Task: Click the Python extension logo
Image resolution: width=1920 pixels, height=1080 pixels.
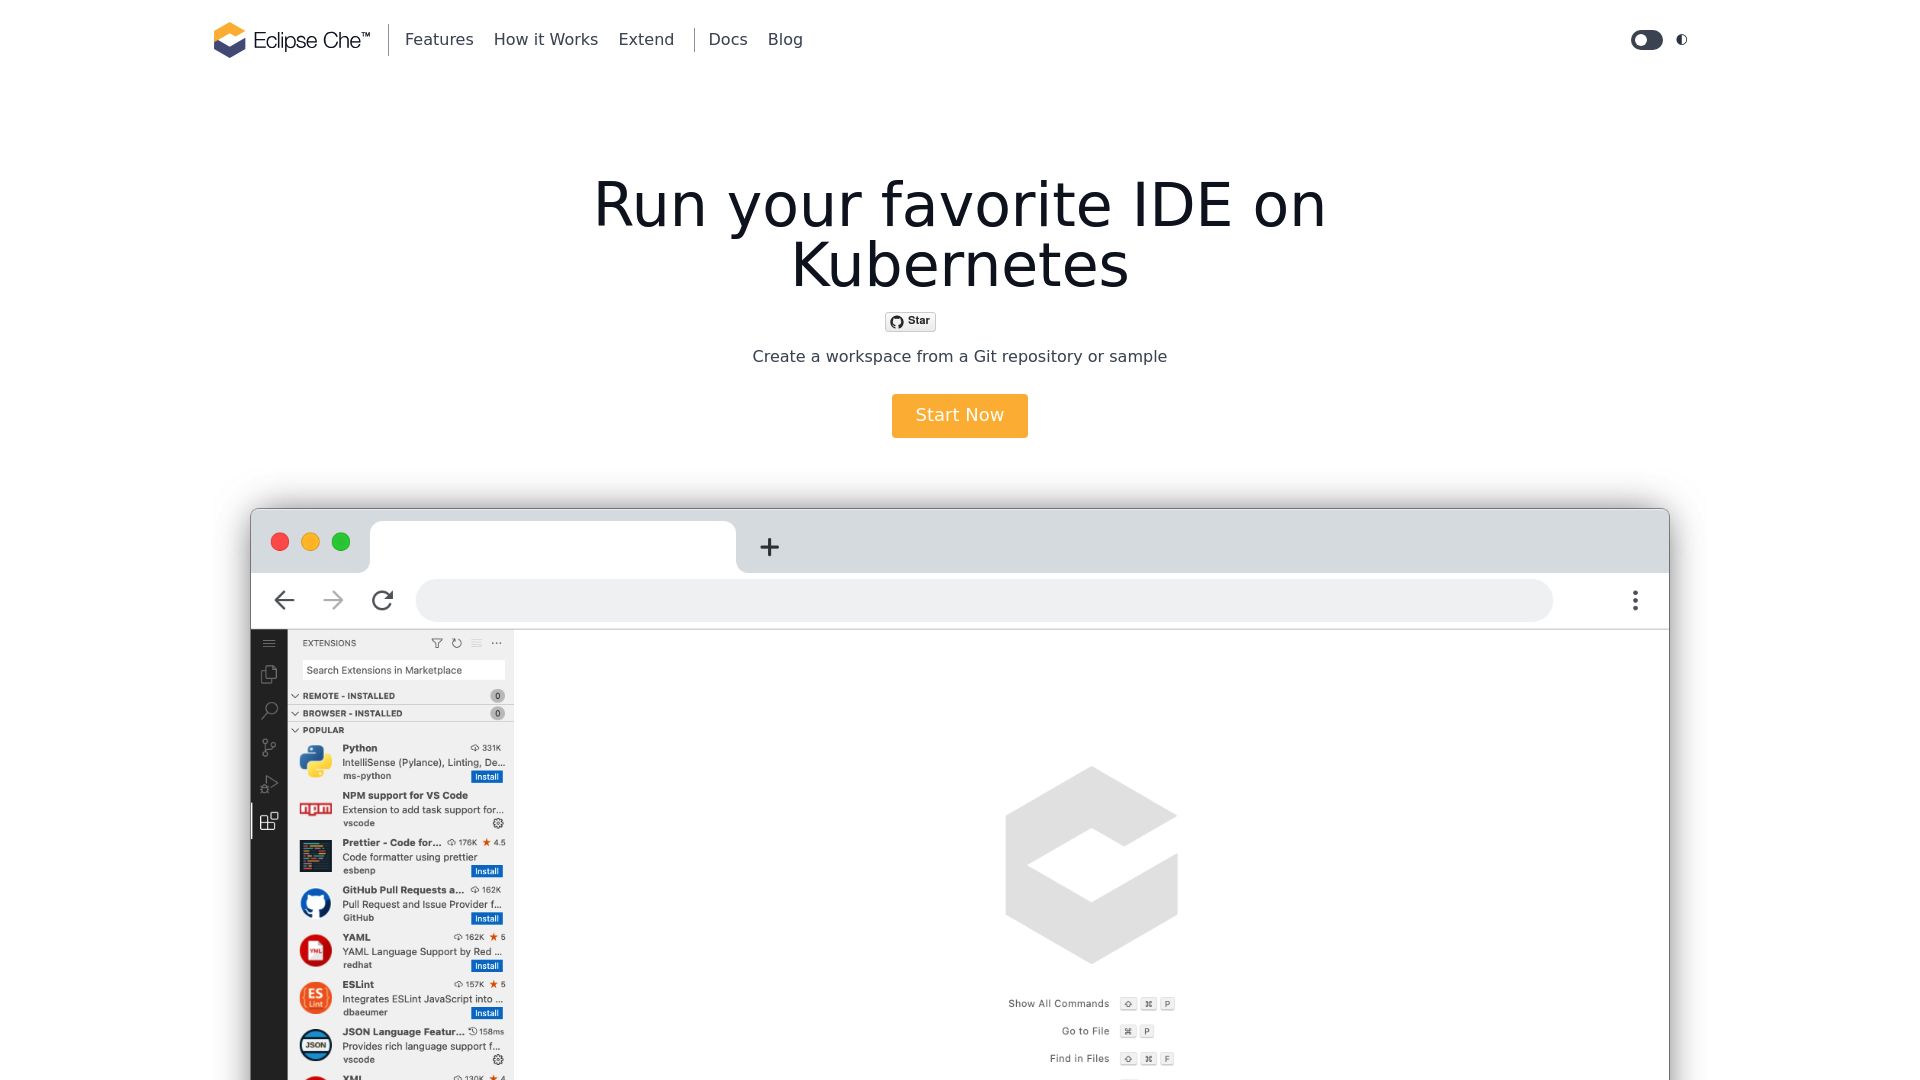Action: [316, 762]
